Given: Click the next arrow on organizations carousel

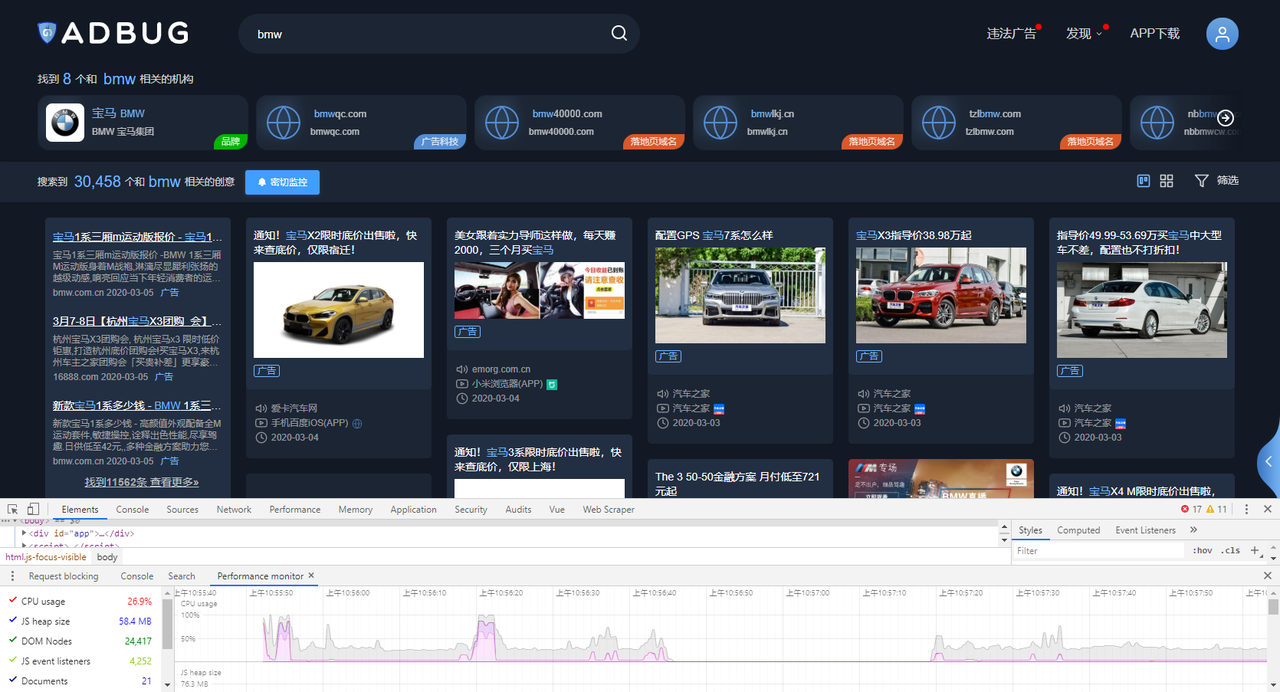Looking at the screenshot, I should coord(1226,118).
